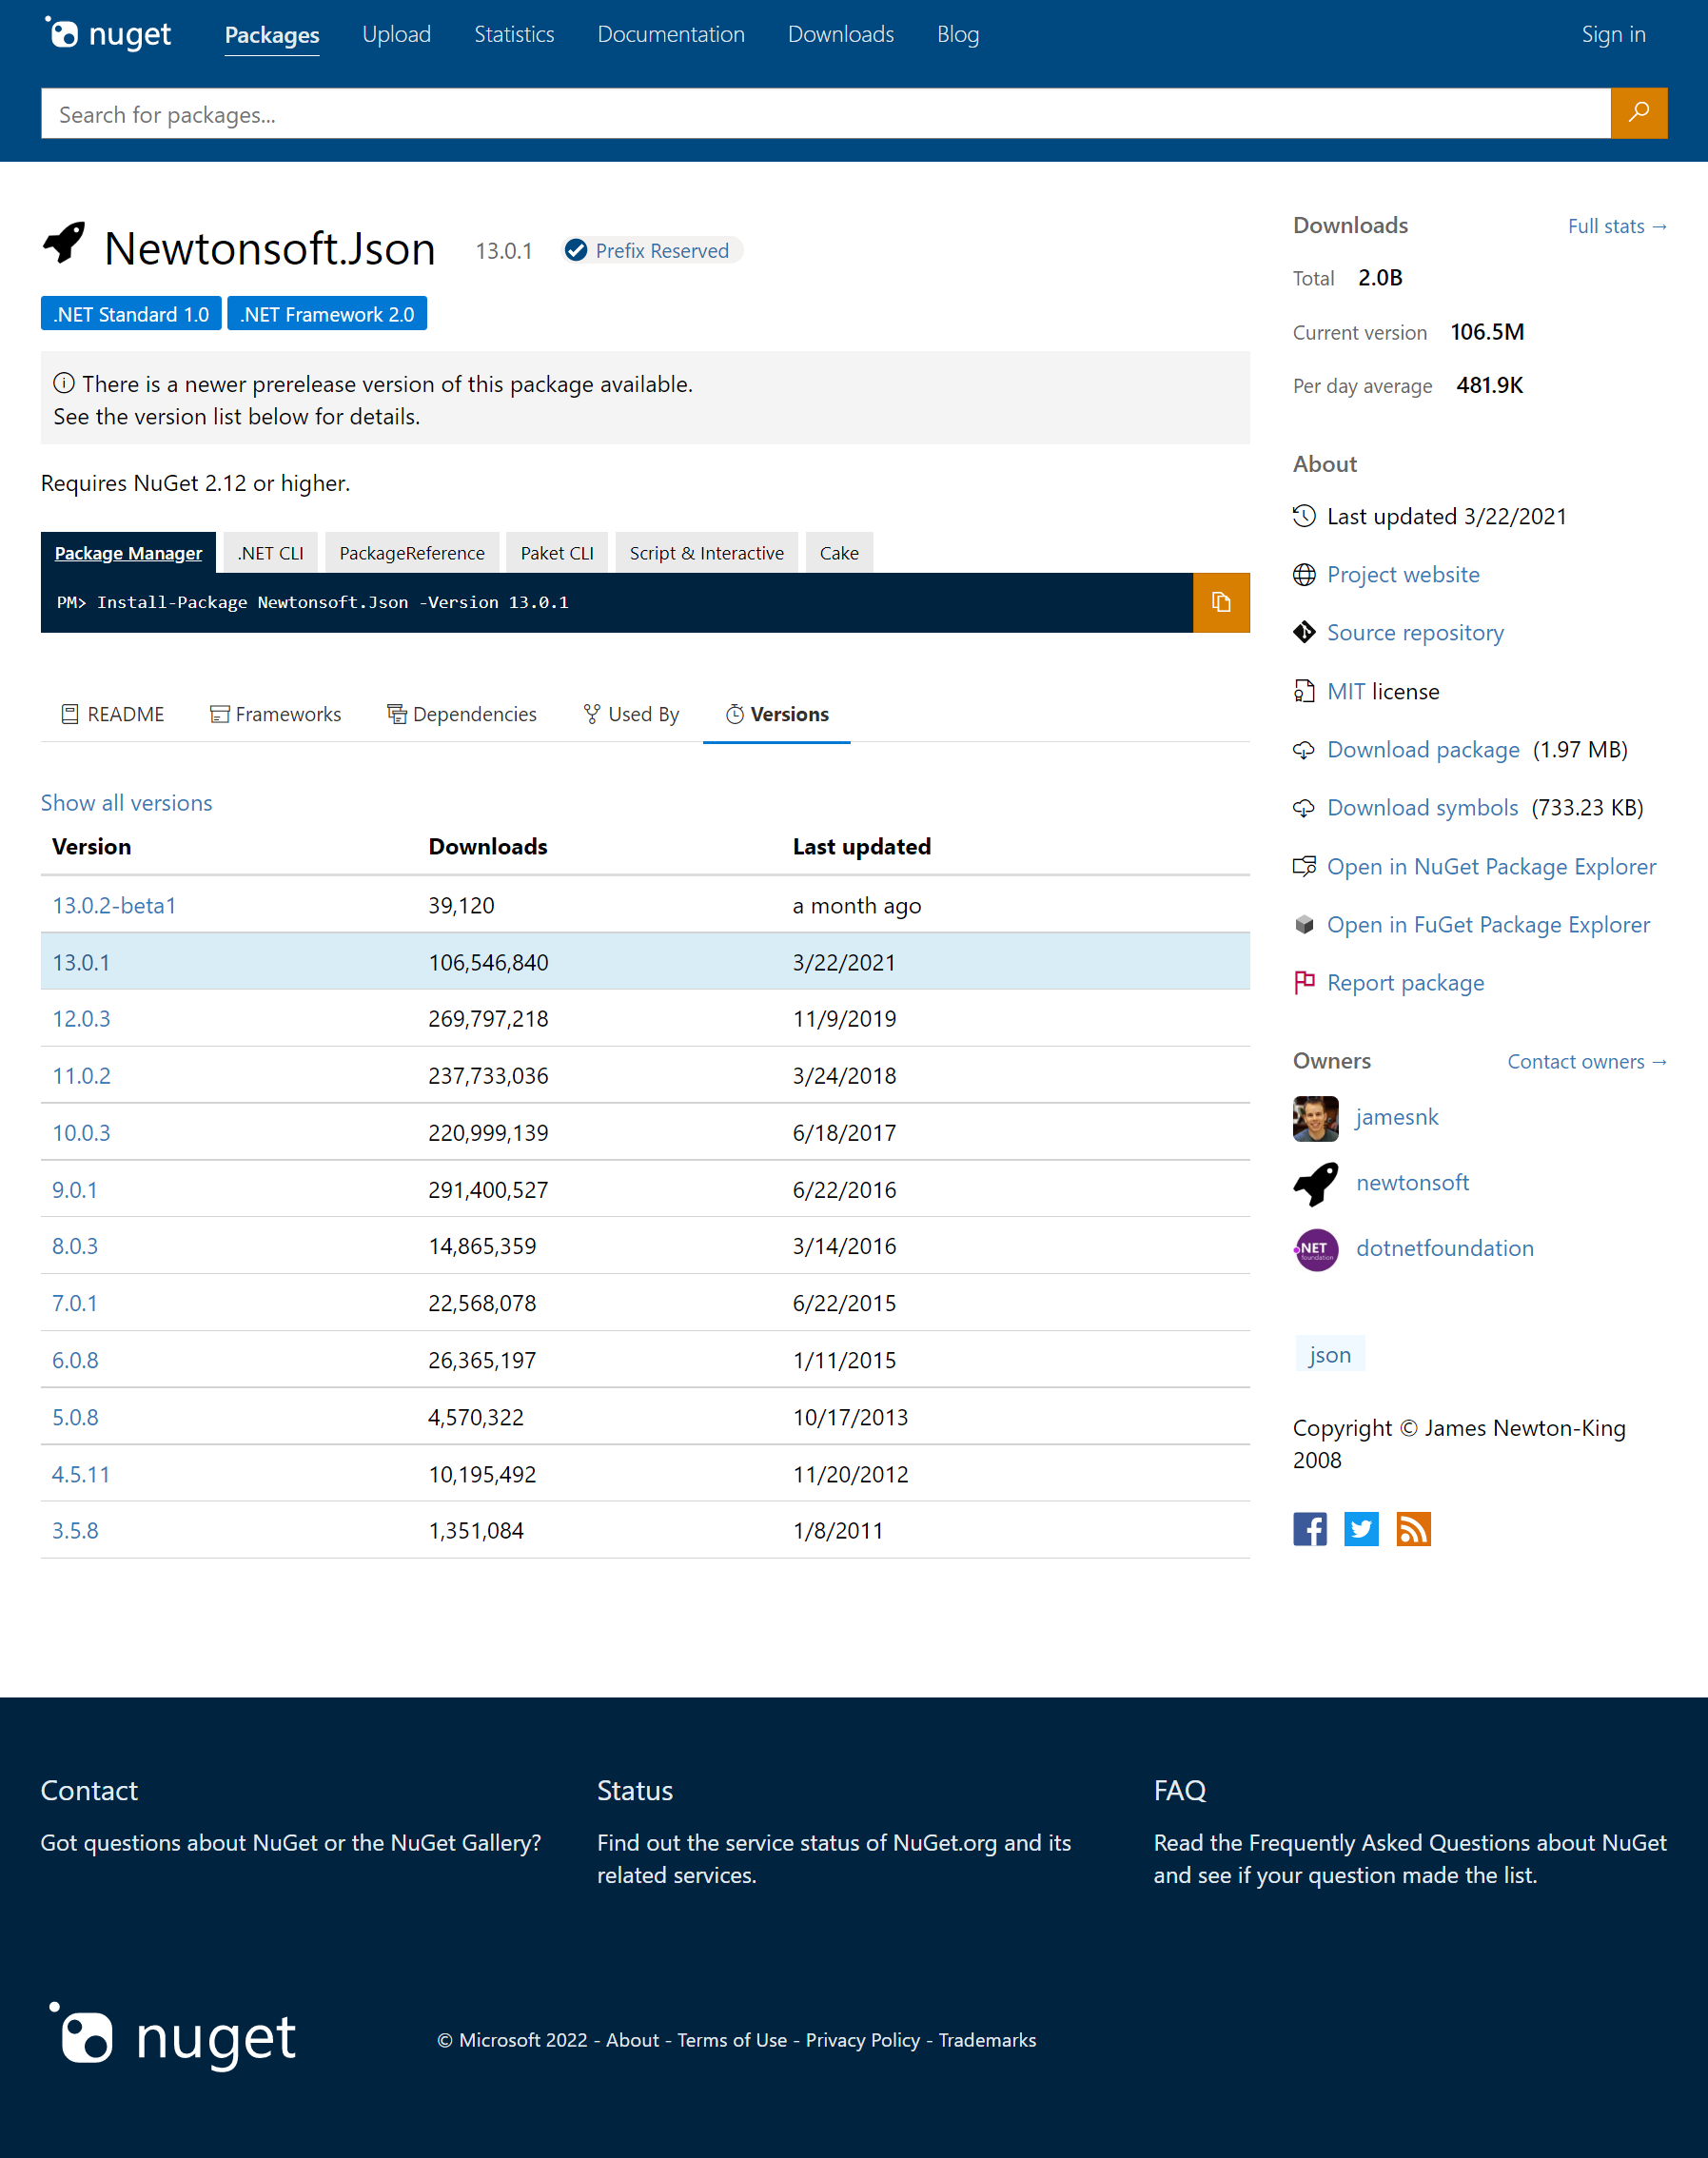Select the Package Manager install tab
The height and width of the screenshot is (2158, 1708).
coord(128,553)
